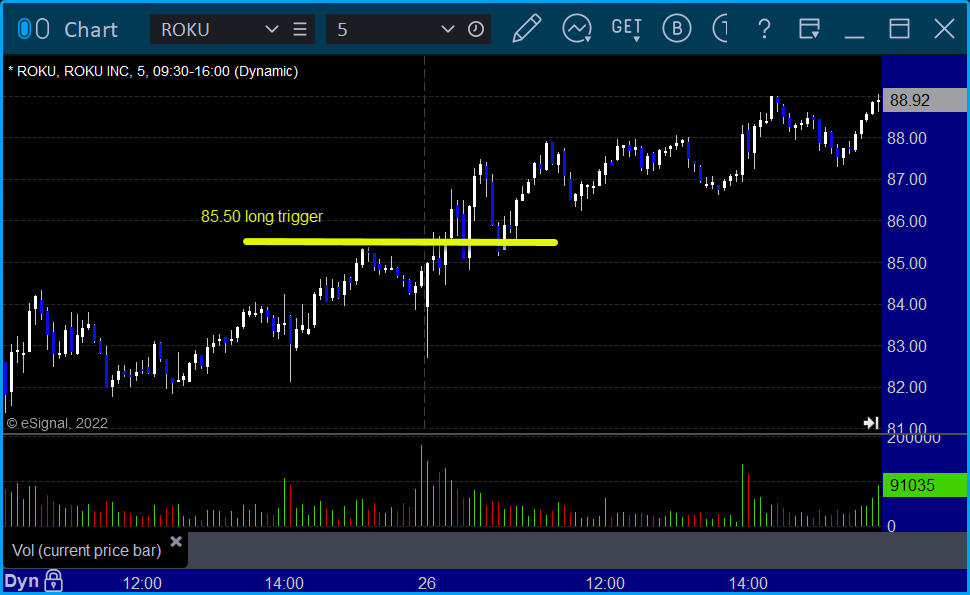Screen dimensions: 970x595
Task: Click the current price label 88.92
Action: 924,100
